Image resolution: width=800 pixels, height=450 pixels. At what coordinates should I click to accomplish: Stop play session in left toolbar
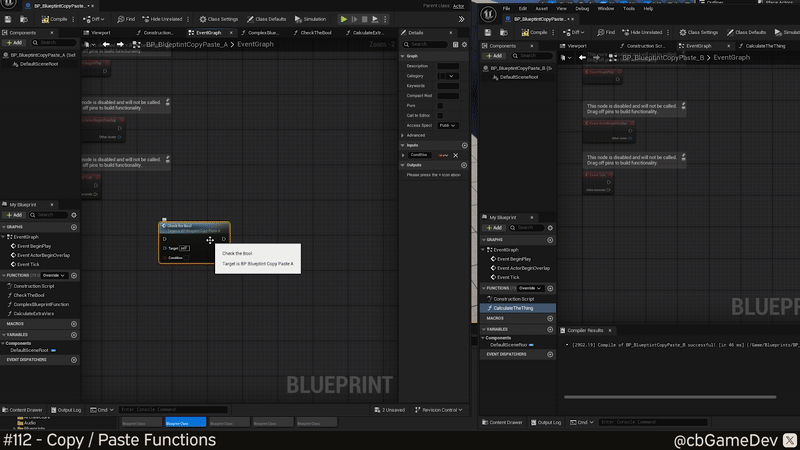(x=364, y=19)
